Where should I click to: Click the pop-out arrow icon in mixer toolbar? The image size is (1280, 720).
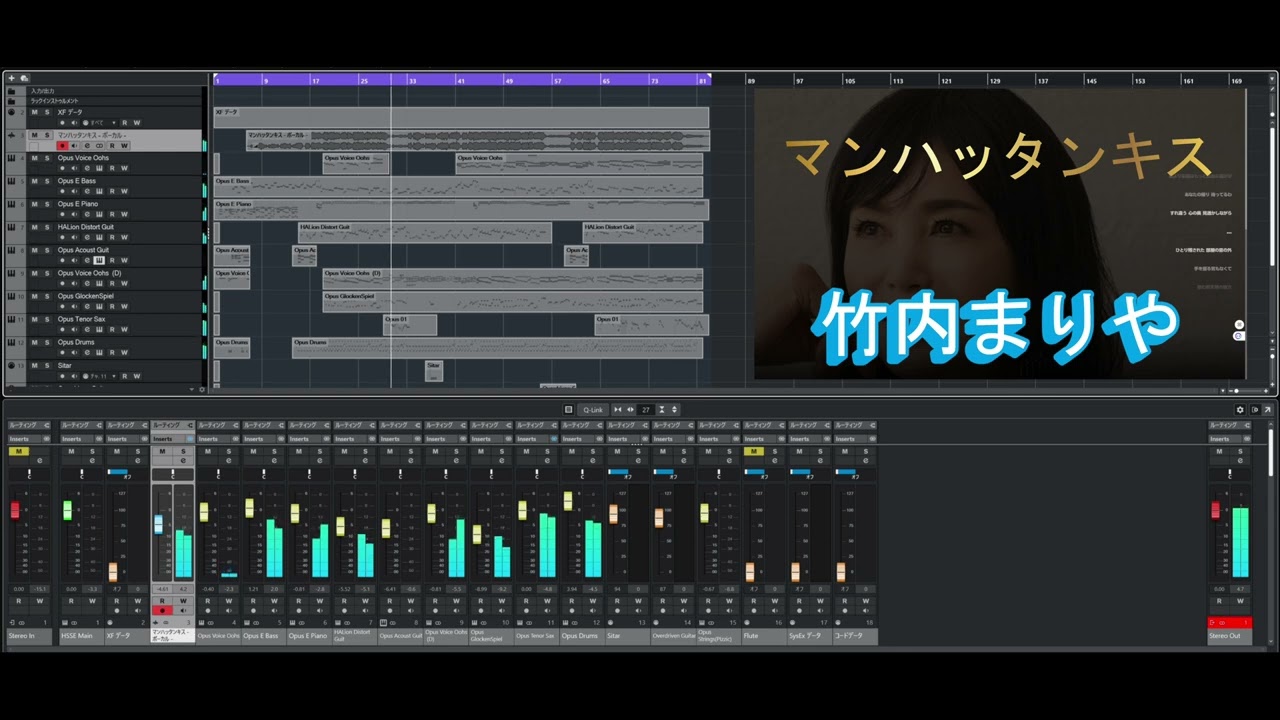point(1267,409)
